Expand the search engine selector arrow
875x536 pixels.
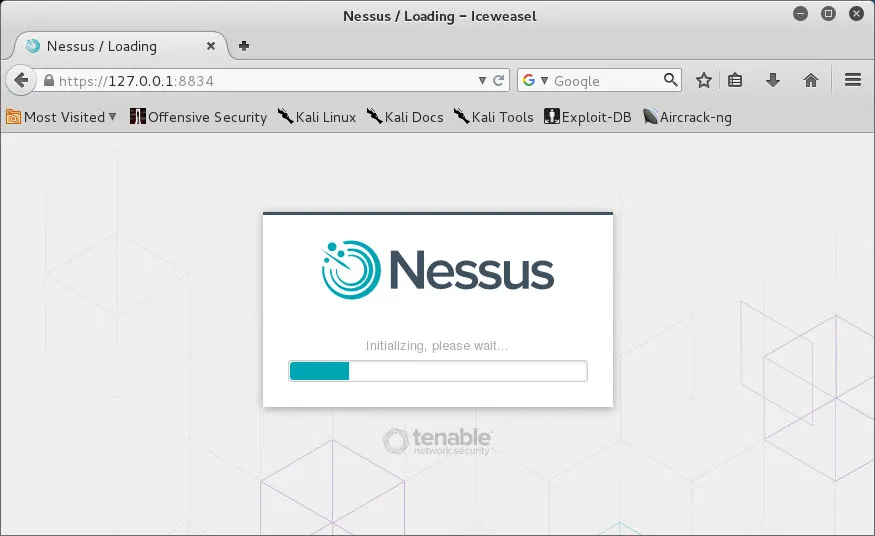544,80
